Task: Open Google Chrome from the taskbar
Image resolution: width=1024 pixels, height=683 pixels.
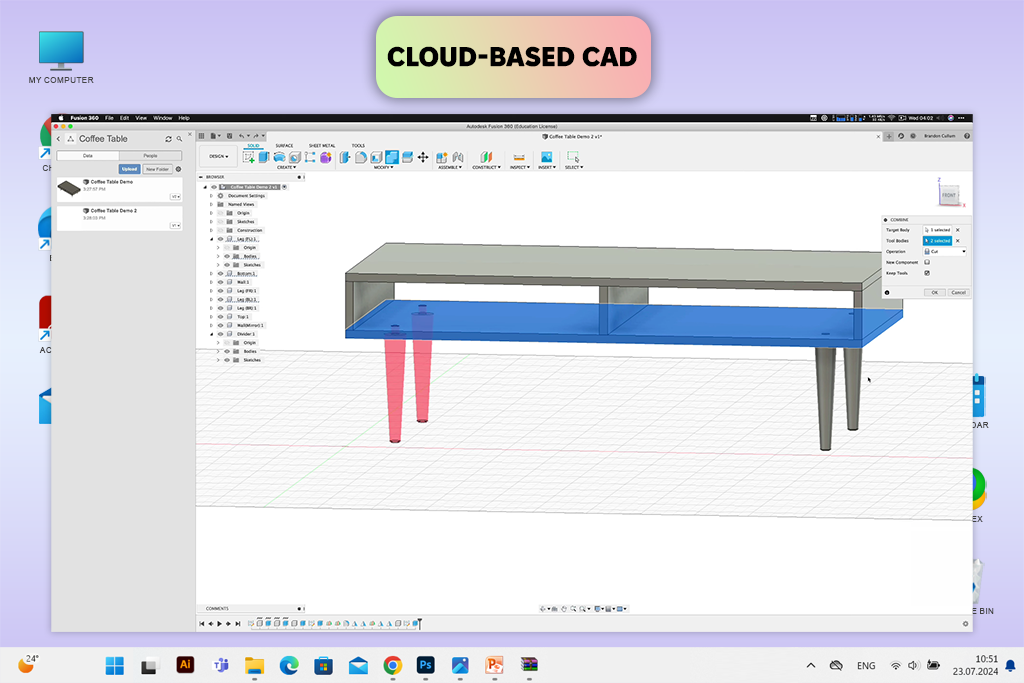Action: (392, 665)
